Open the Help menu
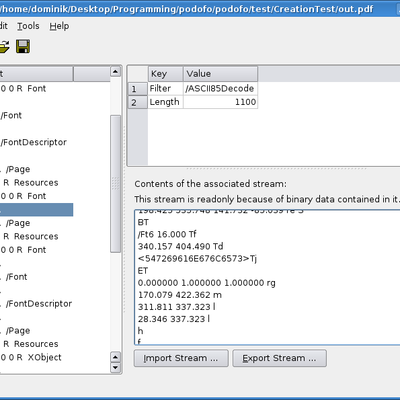Screen dimensions: 400x400 click(x=59, y=26)
